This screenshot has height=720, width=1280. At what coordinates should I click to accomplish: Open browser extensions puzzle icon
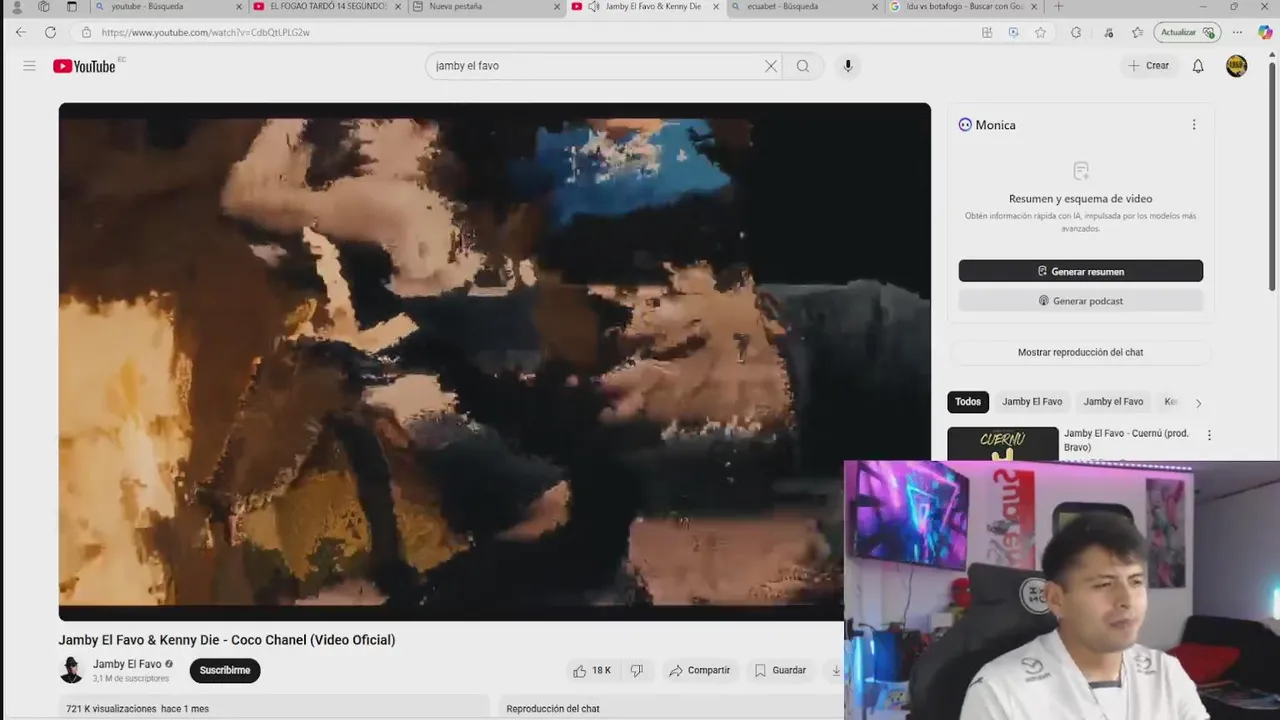point(1076,32)
